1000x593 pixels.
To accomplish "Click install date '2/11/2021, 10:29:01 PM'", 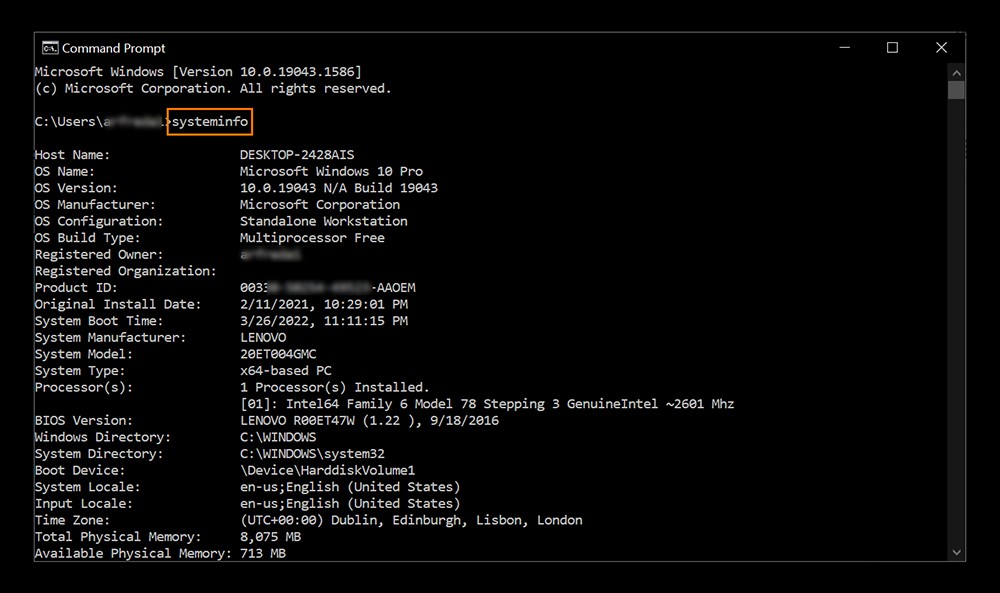I will 323,304.
